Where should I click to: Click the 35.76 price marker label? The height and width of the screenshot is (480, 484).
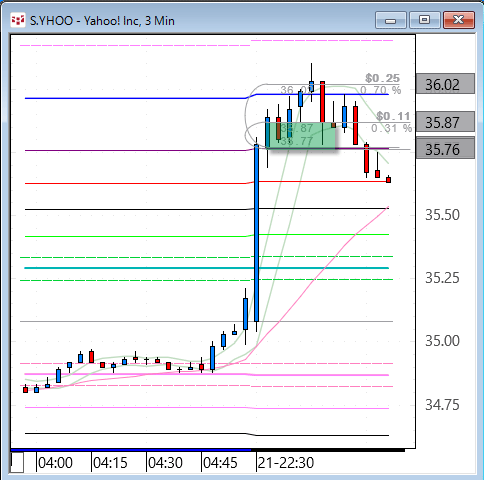pyautogui.click(x=445, y=149)
